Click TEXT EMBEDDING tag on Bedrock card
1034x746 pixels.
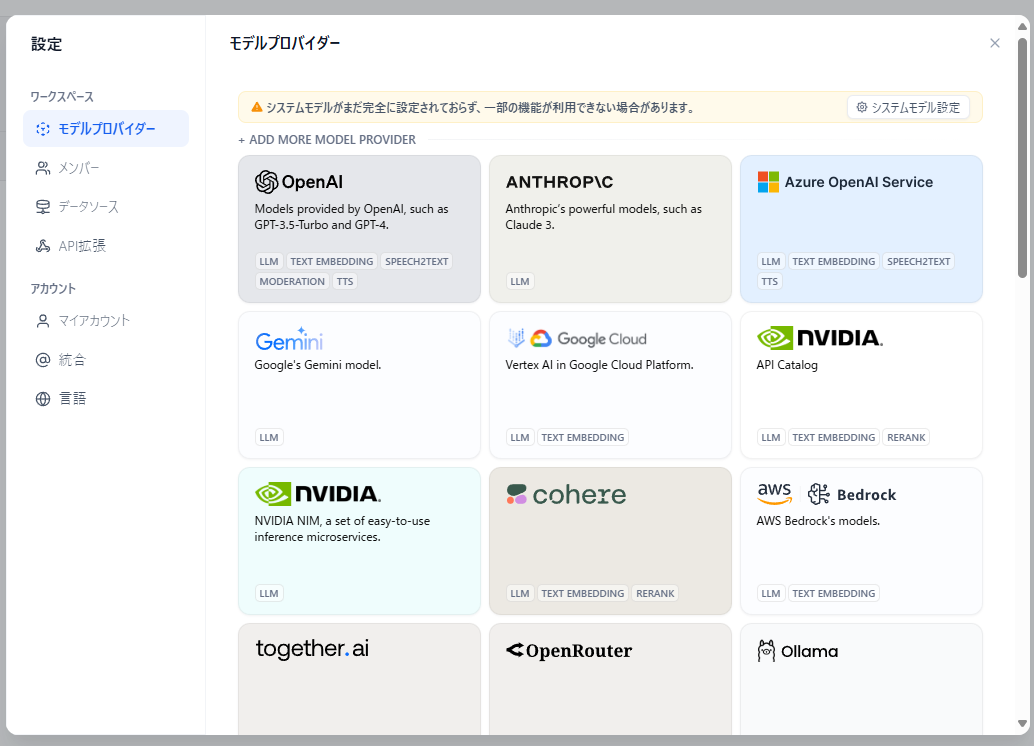pos(834,594)
